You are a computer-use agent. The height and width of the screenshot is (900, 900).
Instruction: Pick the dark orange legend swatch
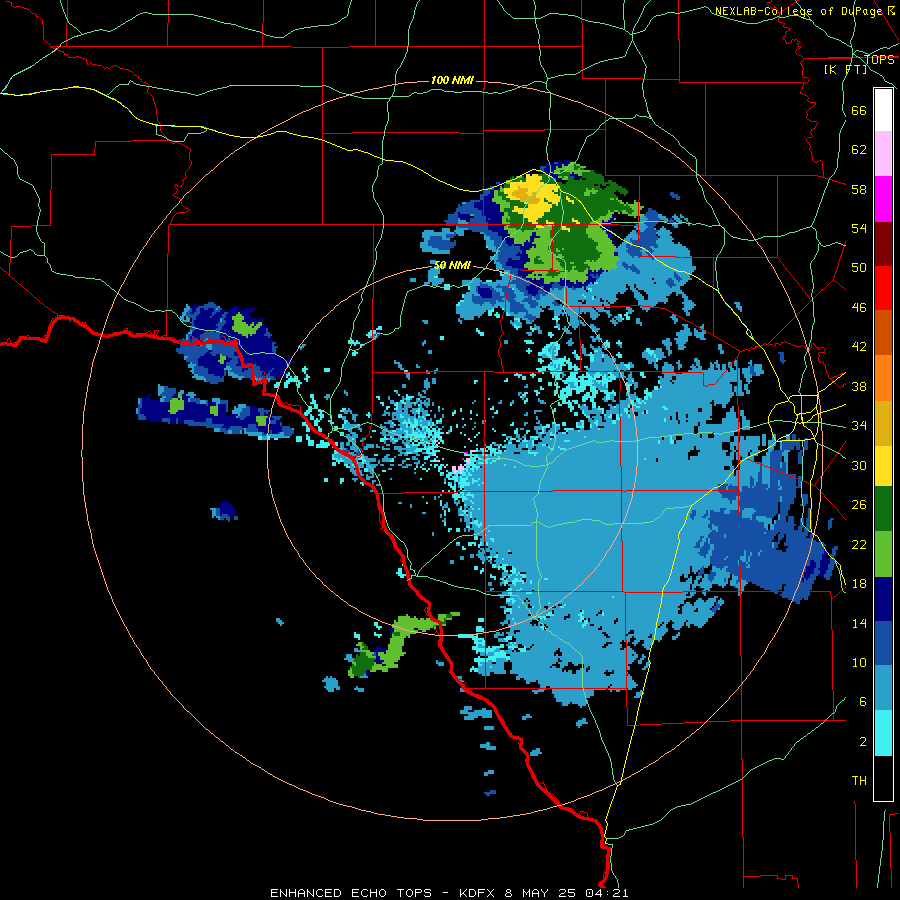click(883, 332)
